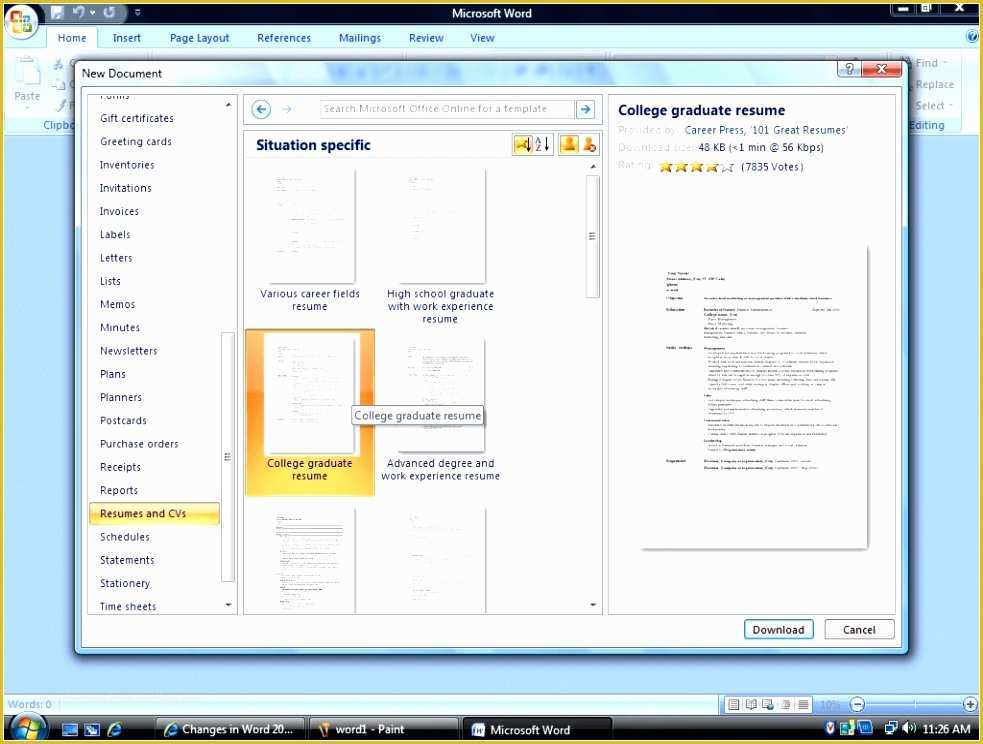Go to the References tab
The height and width of the screenshot is (744, 983).
pos(283,38)
